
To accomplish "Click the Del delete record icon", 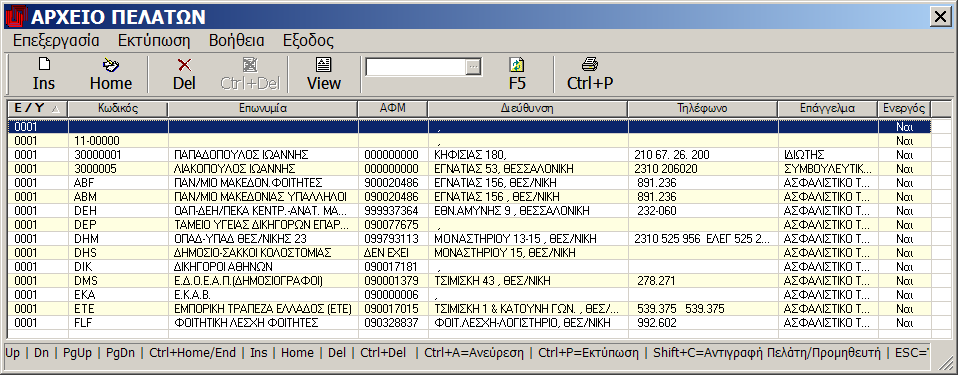I will point(184,65).
